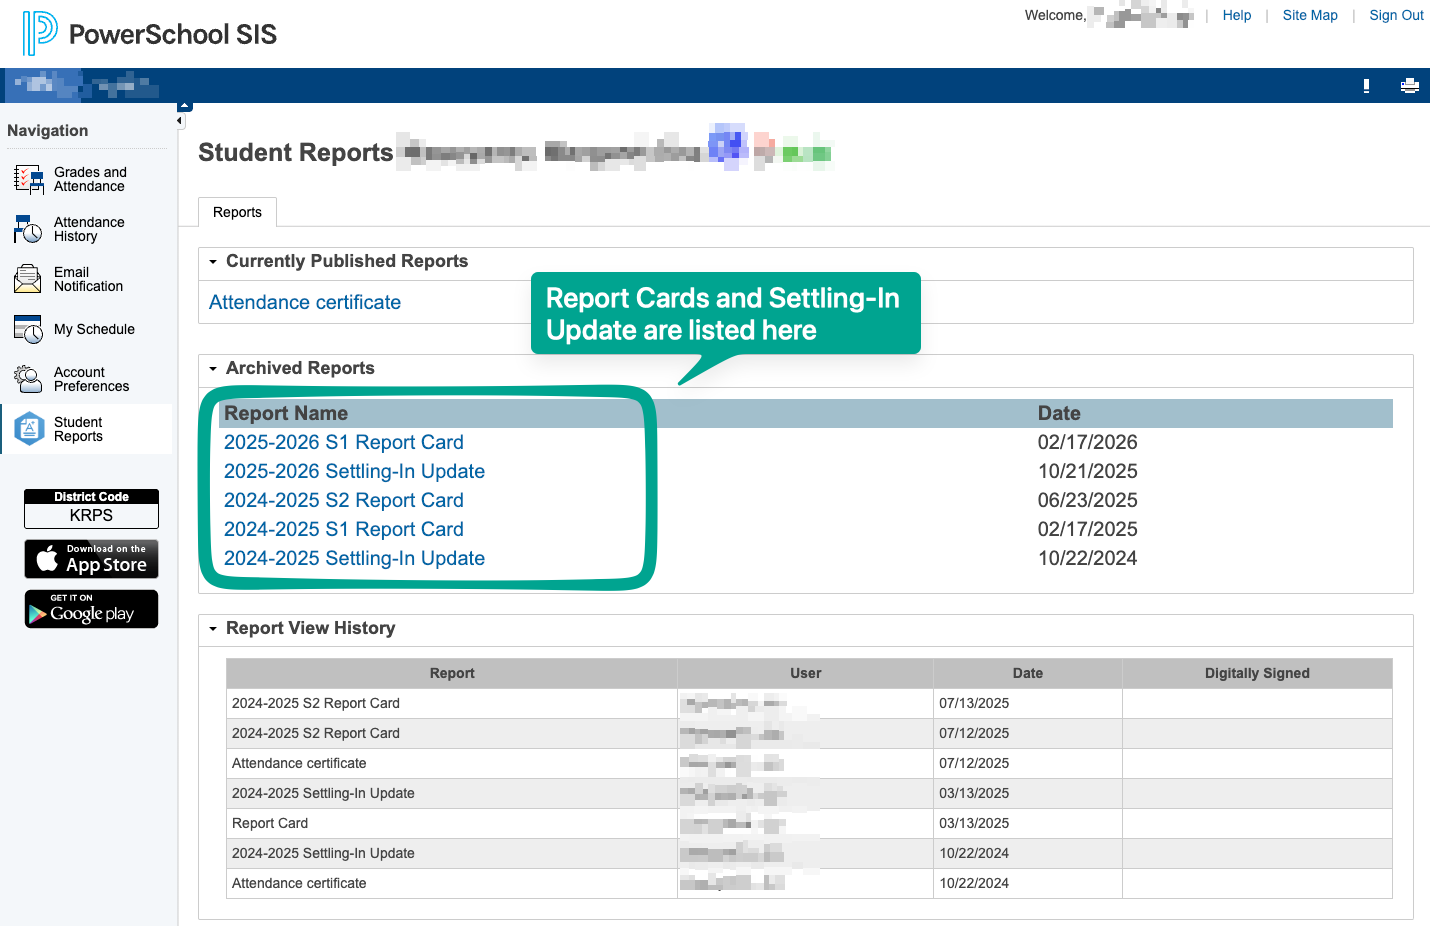The height and width of the screenshot is (926, 1430).
Task: Collapse the Archived Reports section
Action: 213,369
